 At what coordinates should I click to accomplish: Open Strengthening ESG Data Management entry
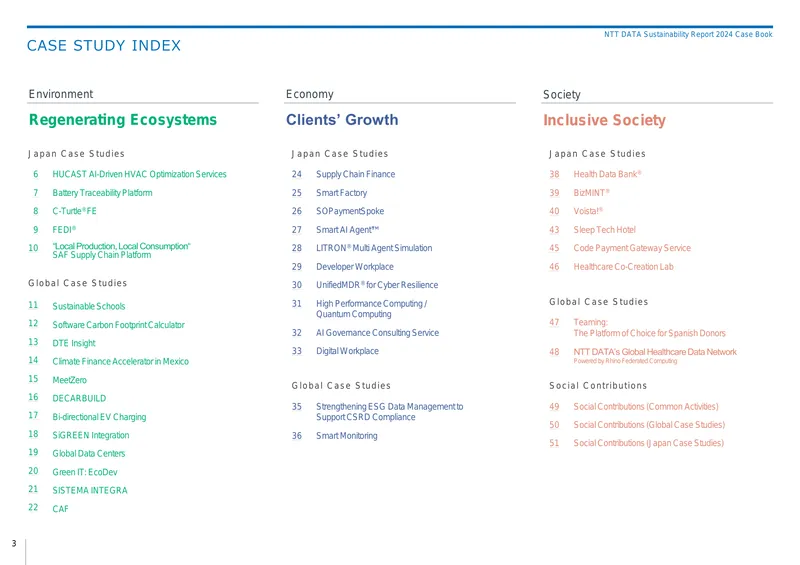coord(390,412)
